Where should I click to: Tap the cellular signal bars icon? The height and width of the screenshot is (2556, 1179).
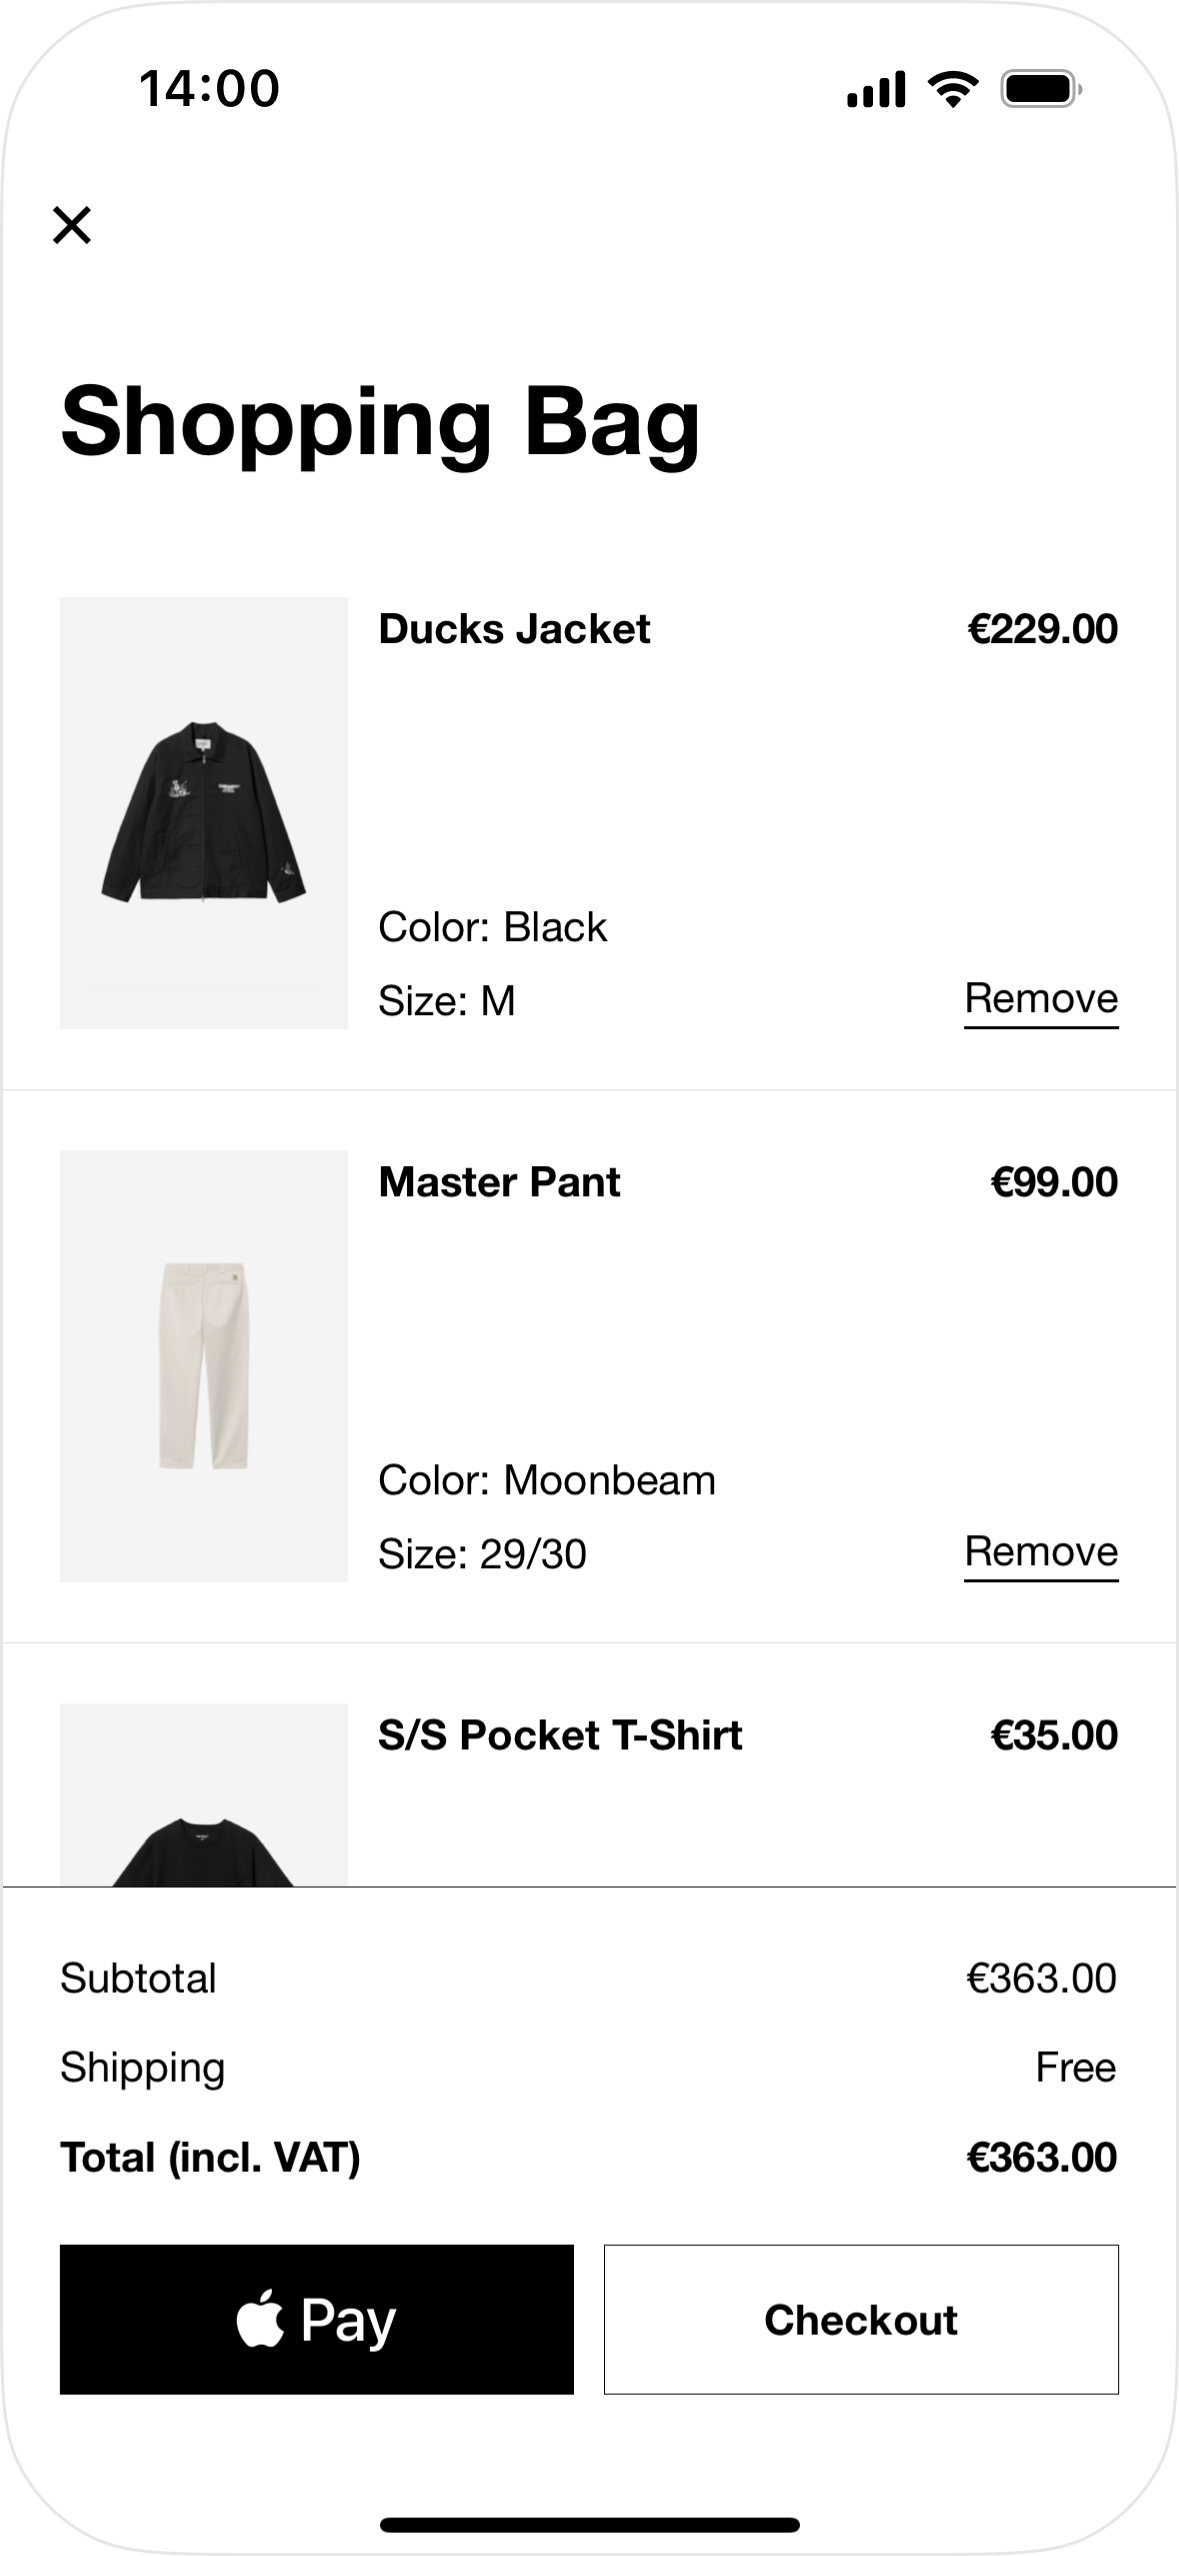pos(876,90)
